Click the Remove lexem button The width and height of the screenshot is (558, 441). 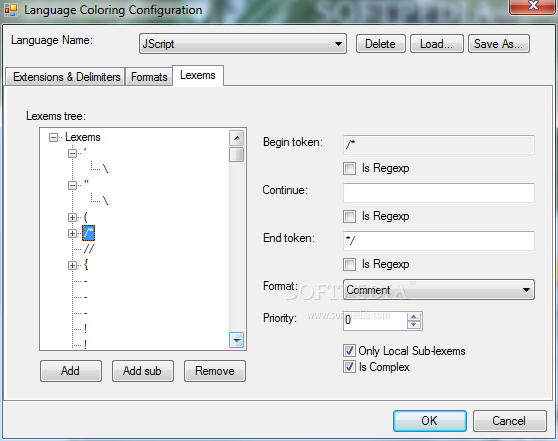click(x=215, y=371)
